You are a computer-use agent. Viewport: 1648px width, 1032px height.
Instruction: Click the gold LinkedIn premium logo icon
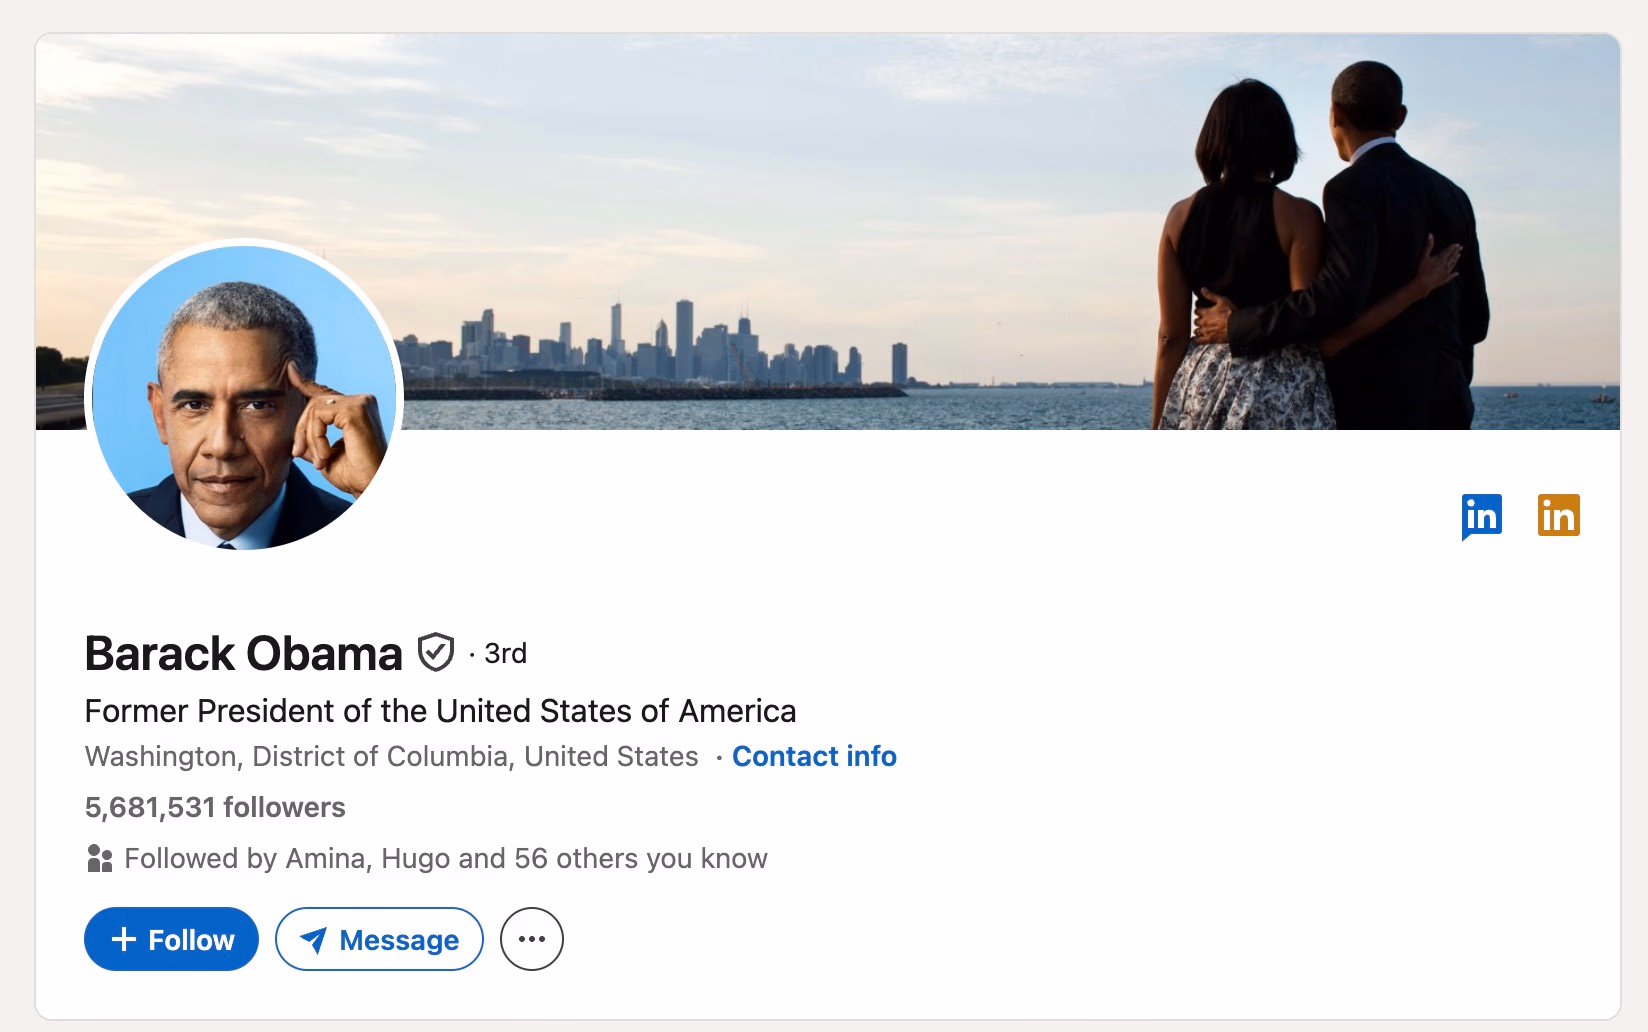[1558, 515]
